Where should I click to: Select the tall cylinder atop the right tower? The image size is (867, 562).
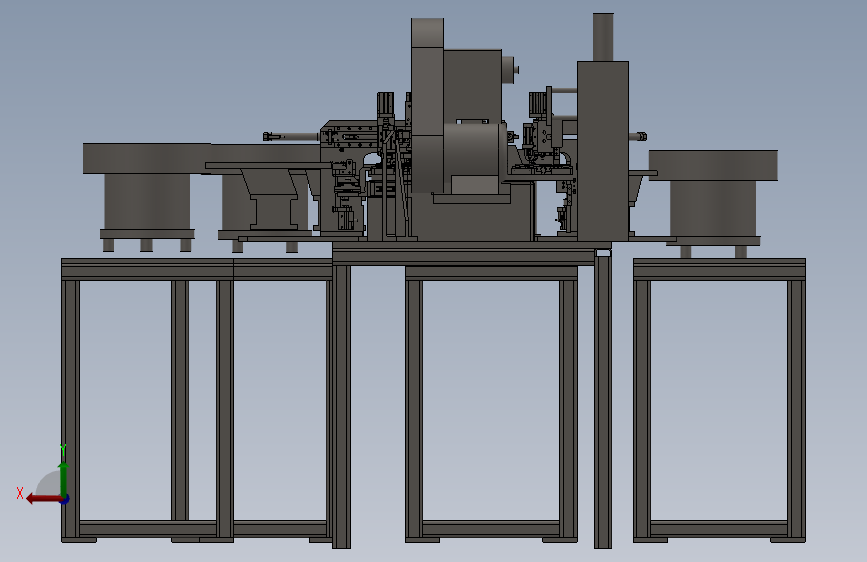point(603,37)
